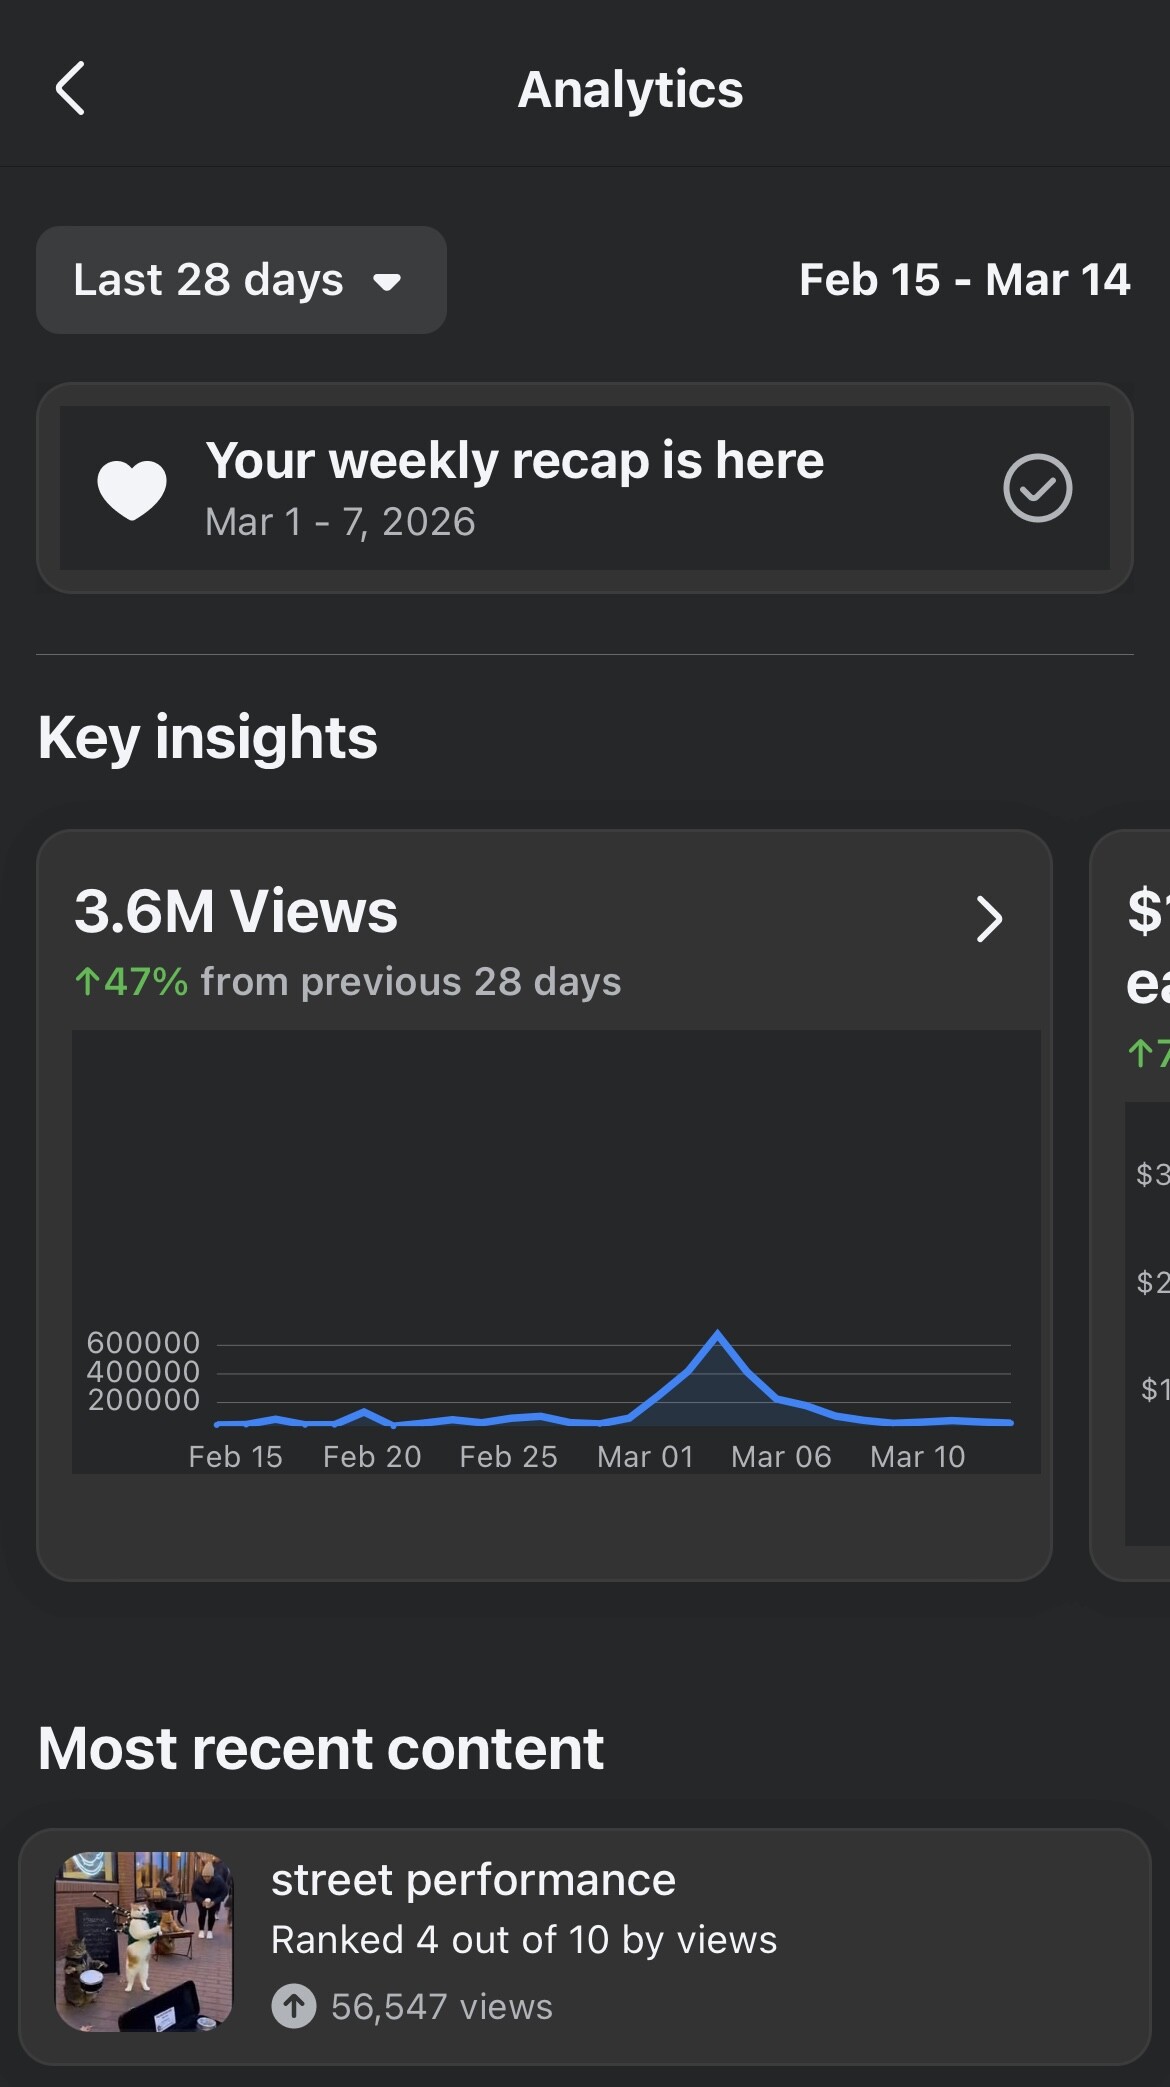Image resolution: width=1170 pixels, height=2087 pixels.
Task: Tap the heart icon in weekly recap
Action: click(x=131, y=489)
